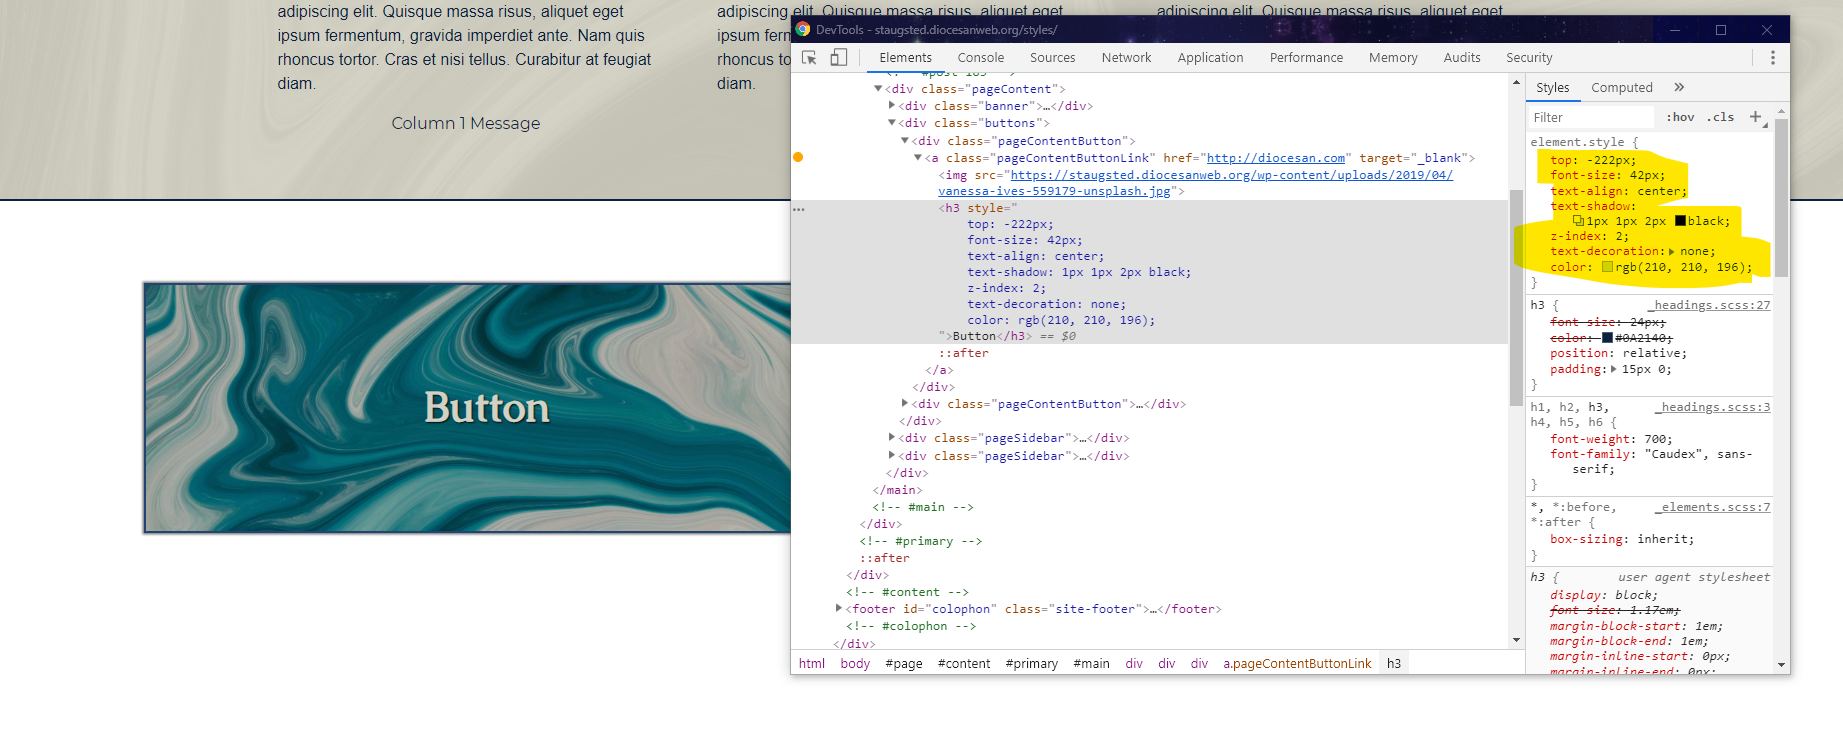Open the text-shadow editor icon

click(x=1578, y=221)
